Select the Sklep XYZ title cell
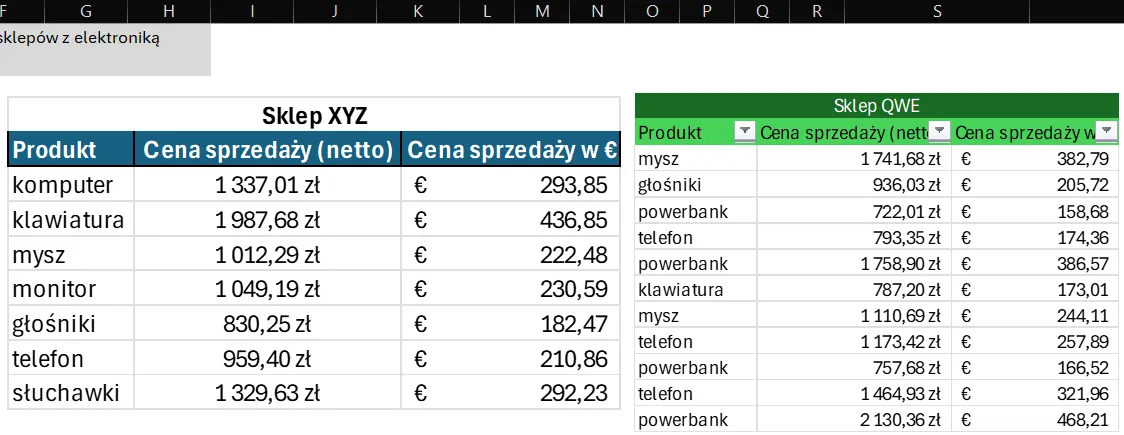 point(314,114)
